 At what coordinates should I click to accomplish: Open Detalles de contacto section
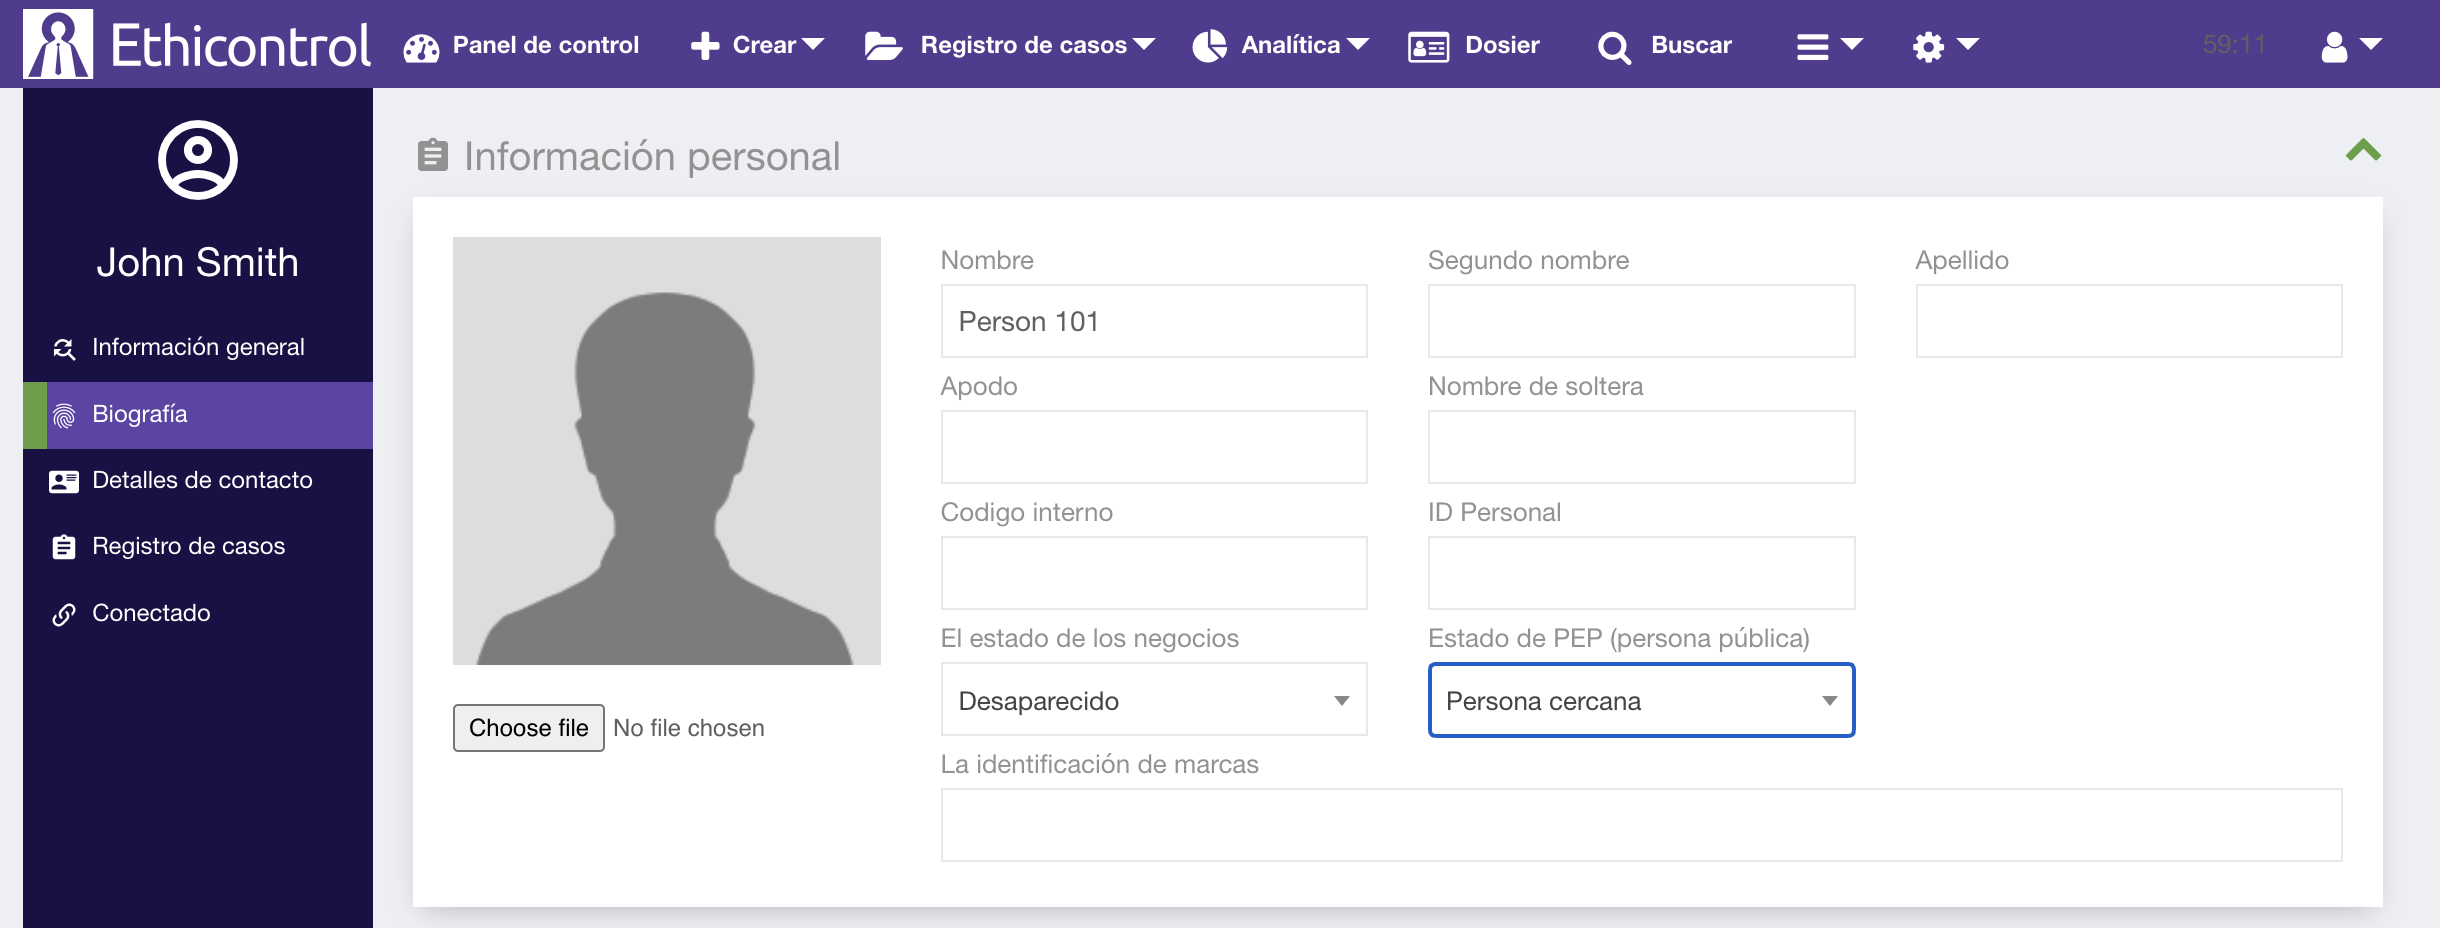click(198, 480)
